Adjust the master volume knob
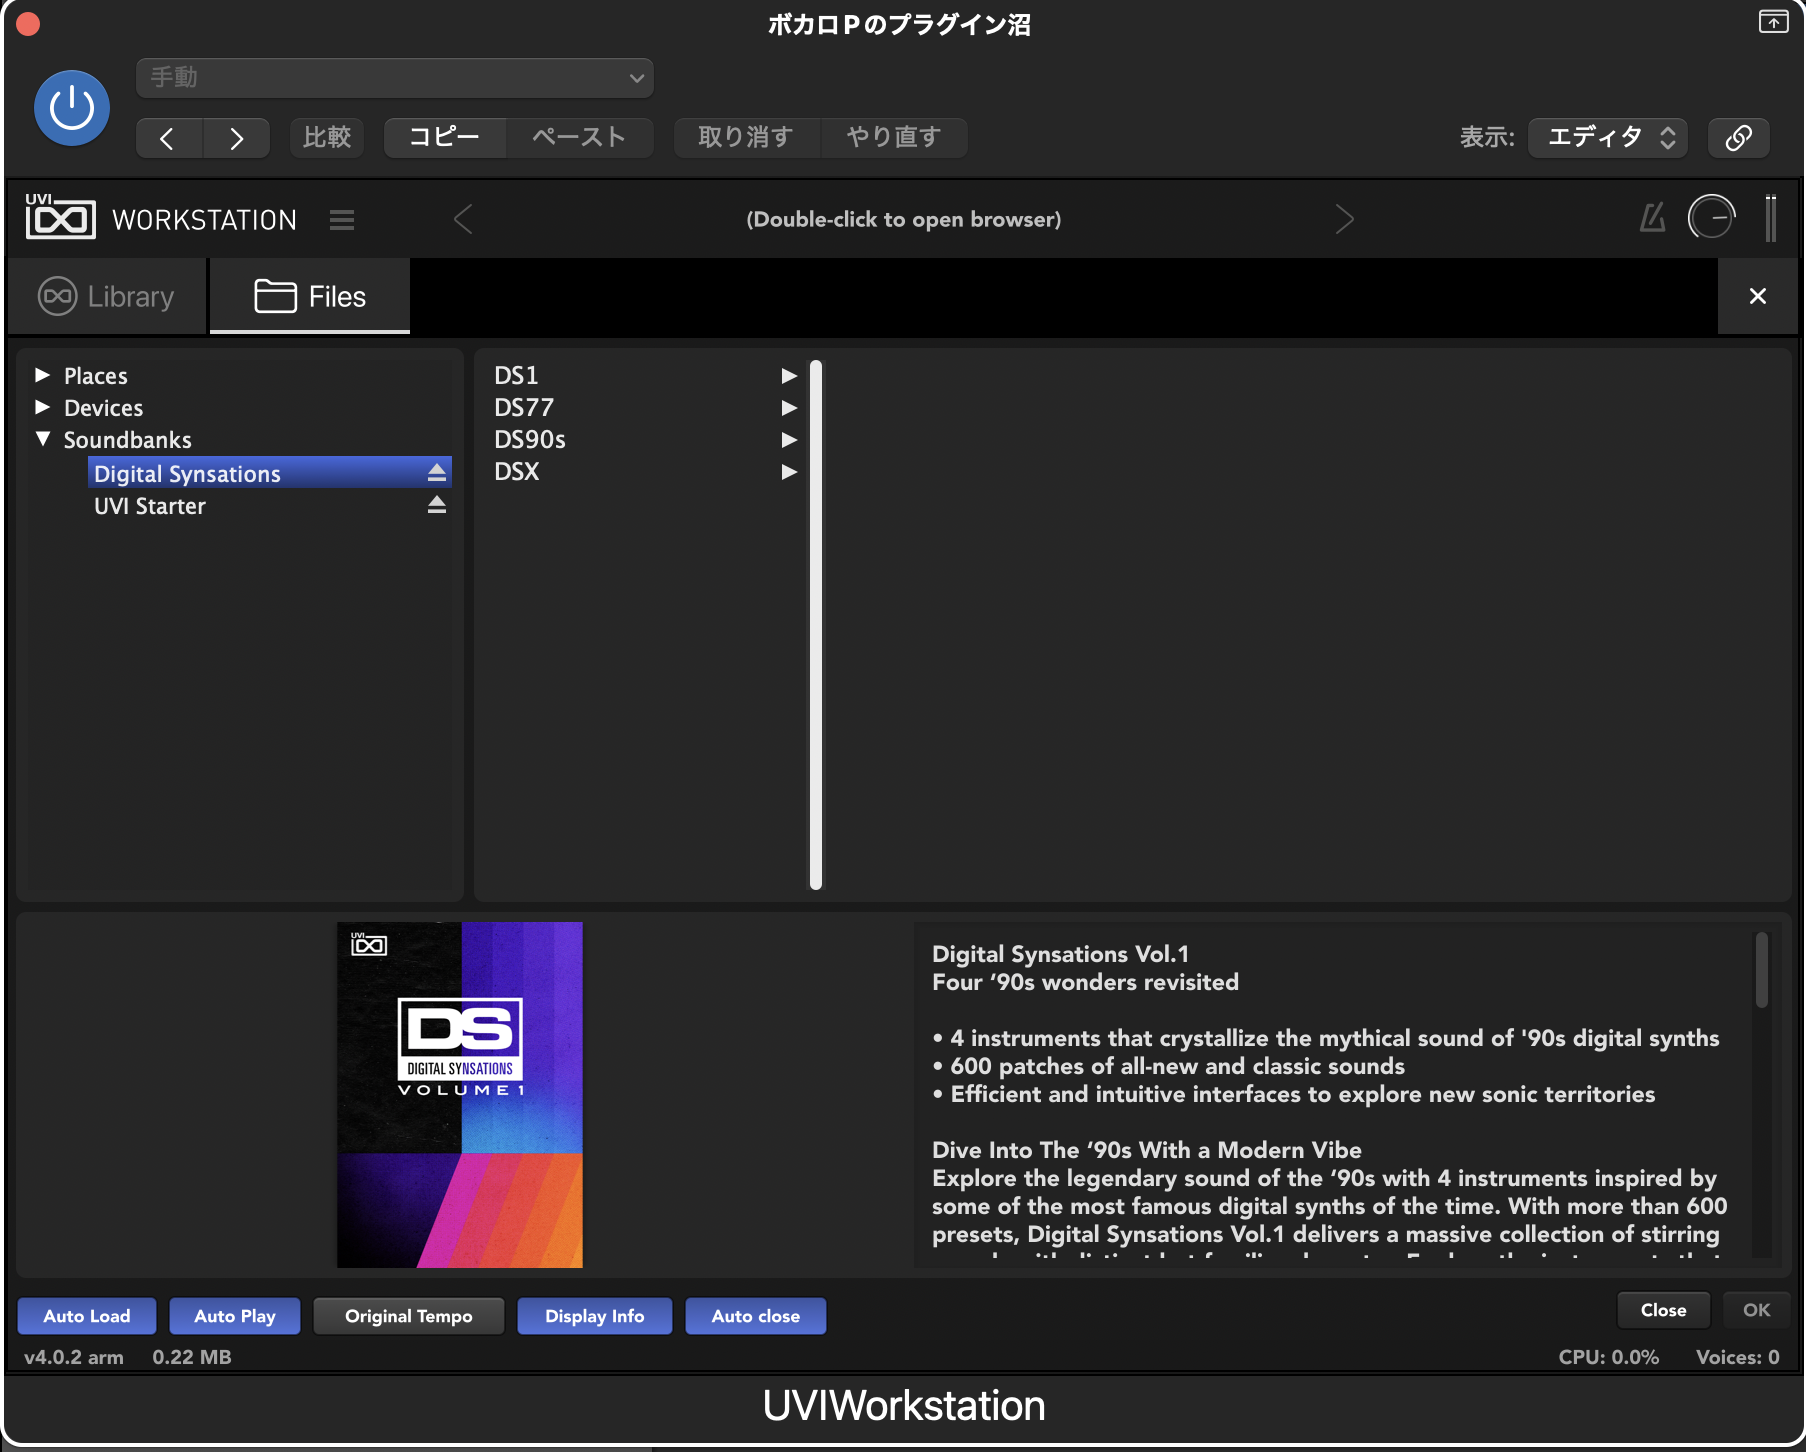Image resolution: width=1806 pixels, height=1452 pixels. click(1711, 217)
